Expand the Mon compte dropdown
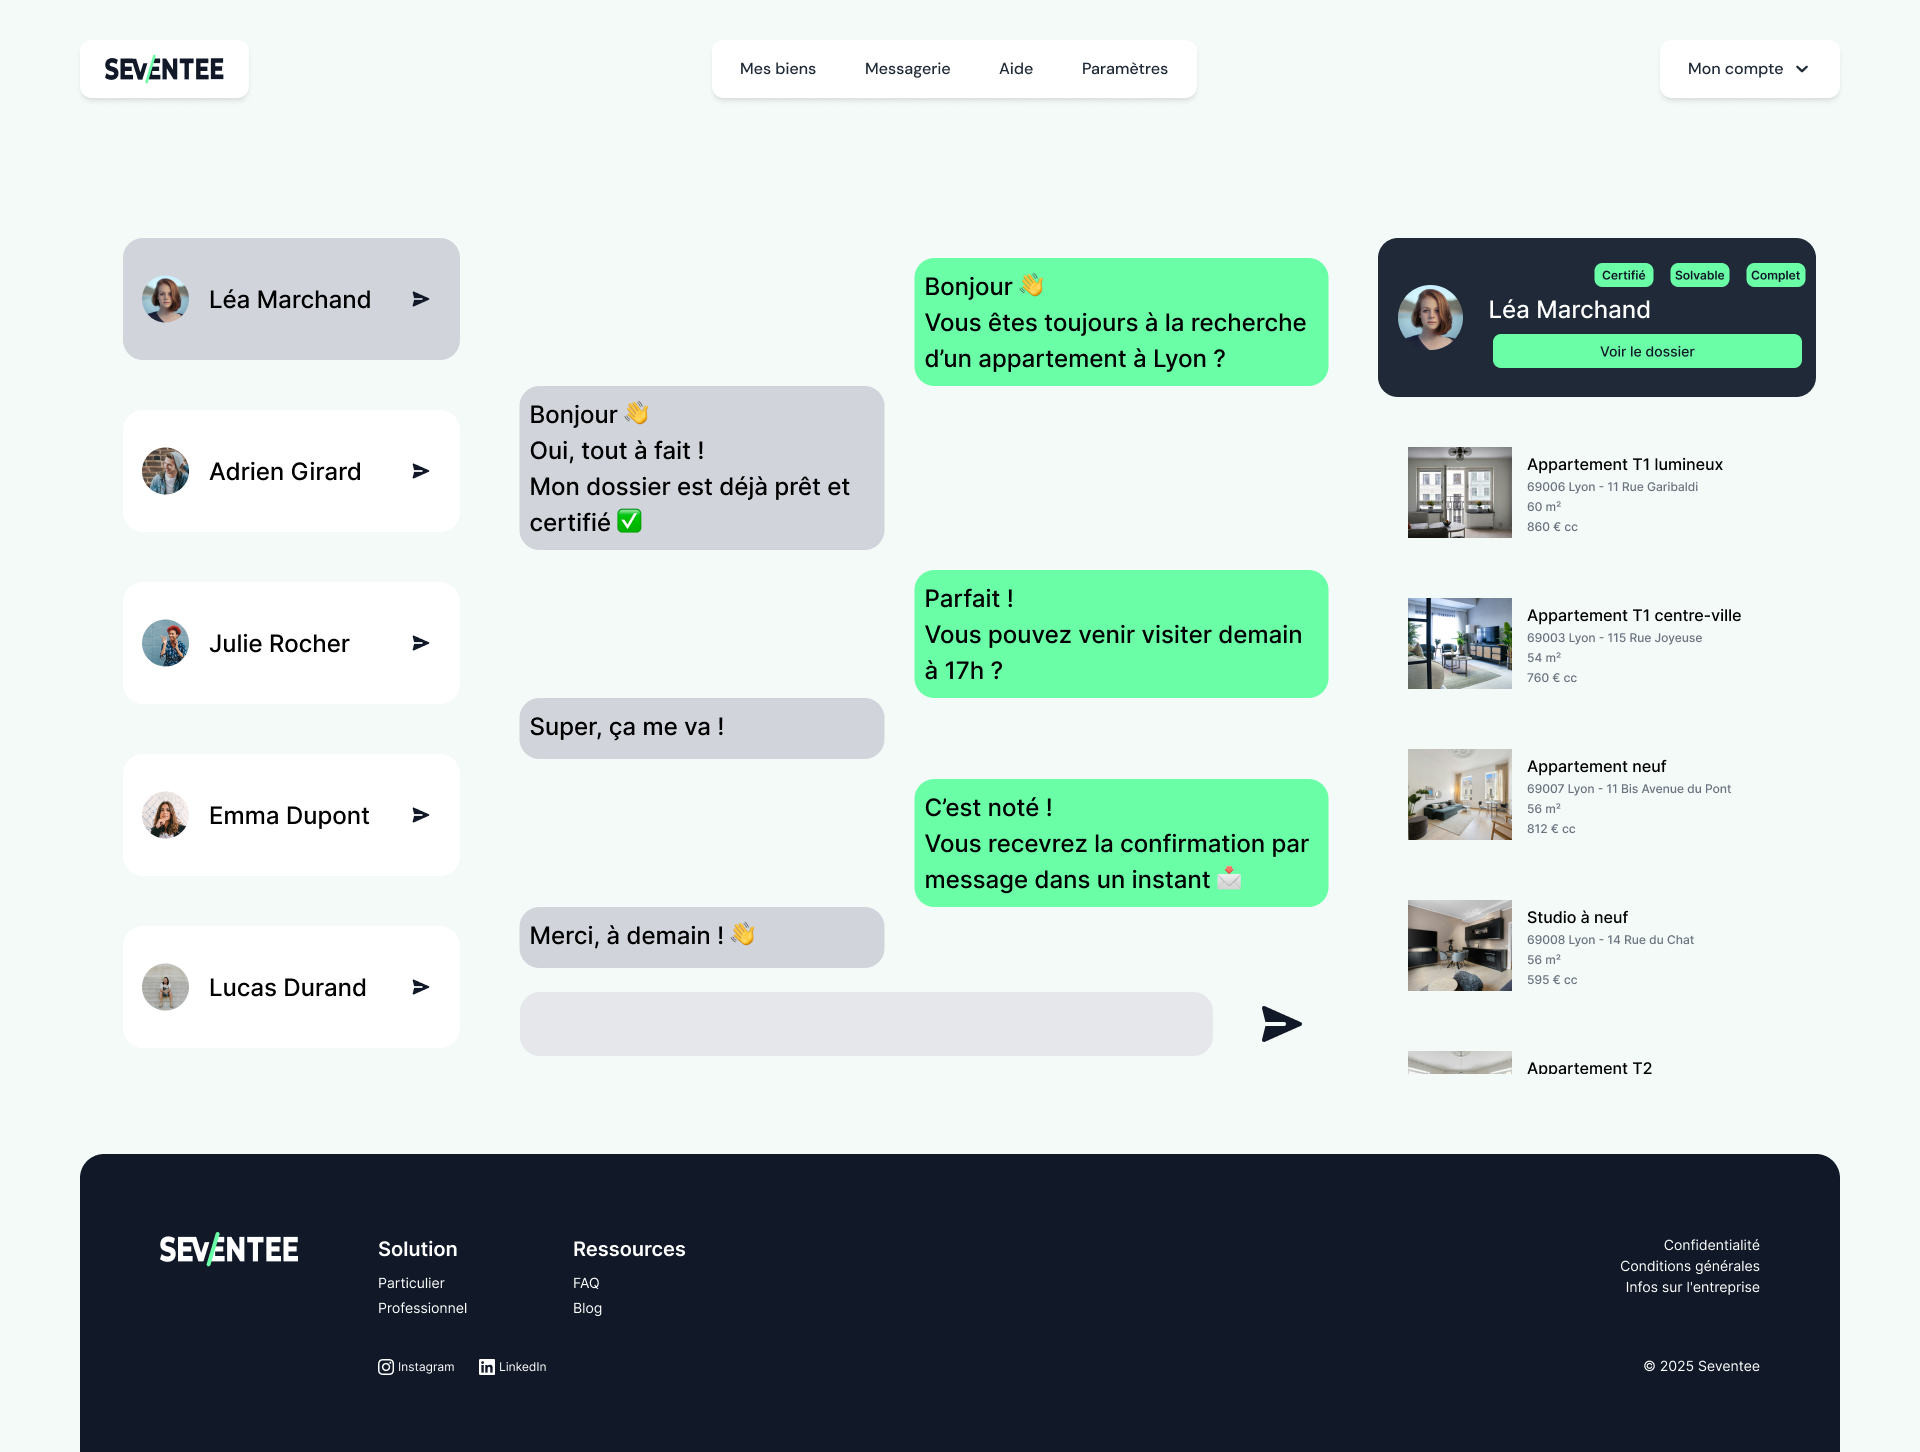1920x1452 pixels. (x=1749, y=69)
